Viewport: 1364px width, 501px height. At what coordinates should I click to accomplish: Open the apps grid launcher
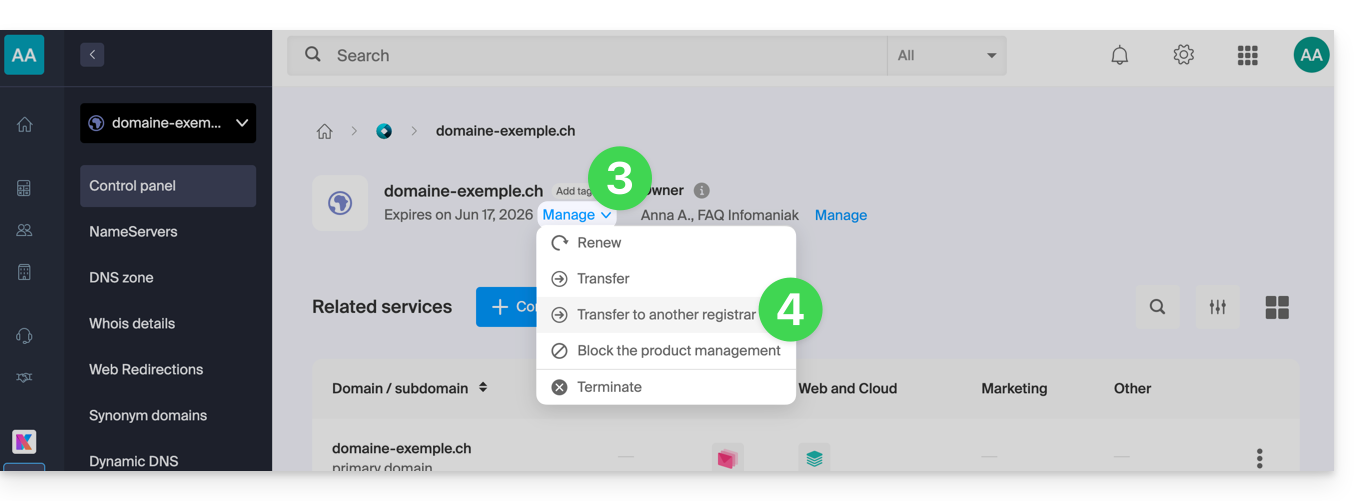[1247, 56]
